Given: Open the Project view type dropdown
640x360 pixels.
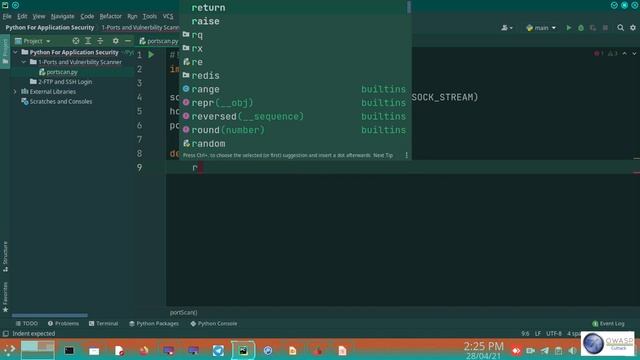Looking at the screenshot, I should 33,41.
